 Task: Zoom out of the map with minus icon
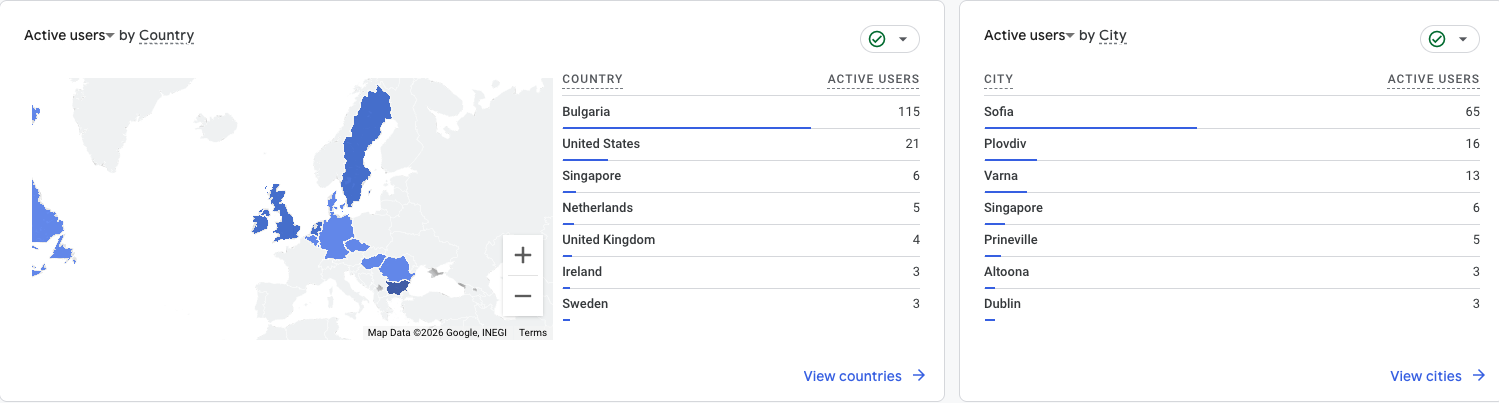522,296
